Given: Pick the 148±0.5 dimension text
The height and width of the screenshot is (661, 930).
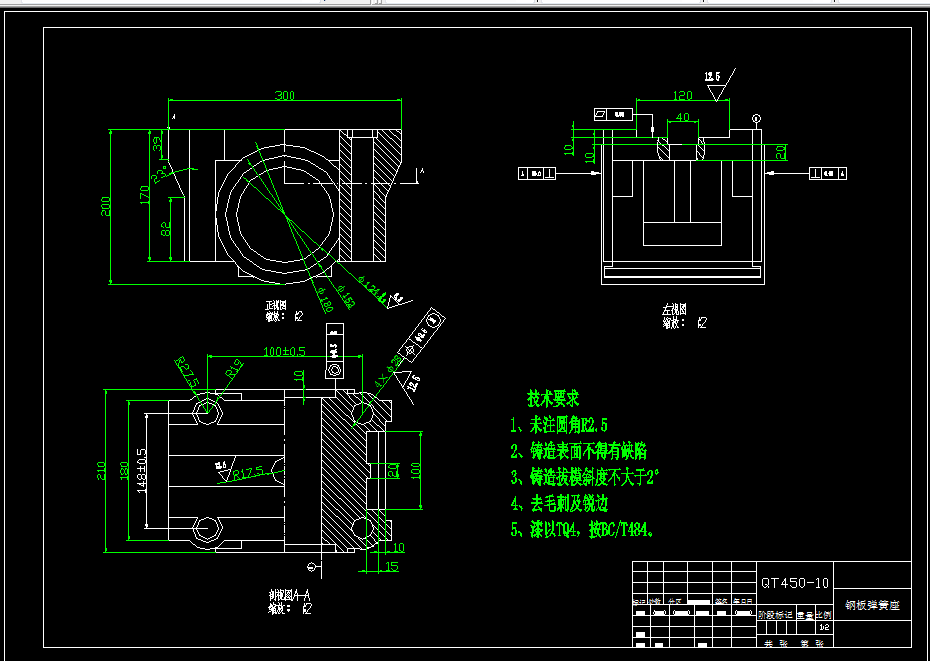Looking at the screenshot, I should point(142,471).
